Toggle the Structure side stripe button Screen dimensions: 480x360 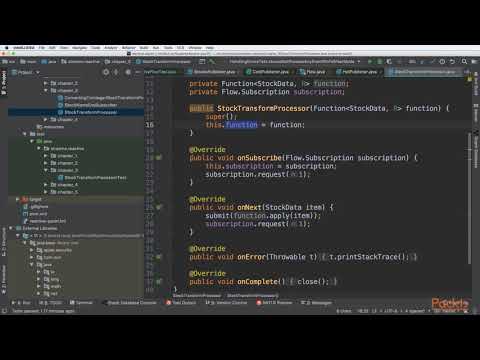pos(4,242)
